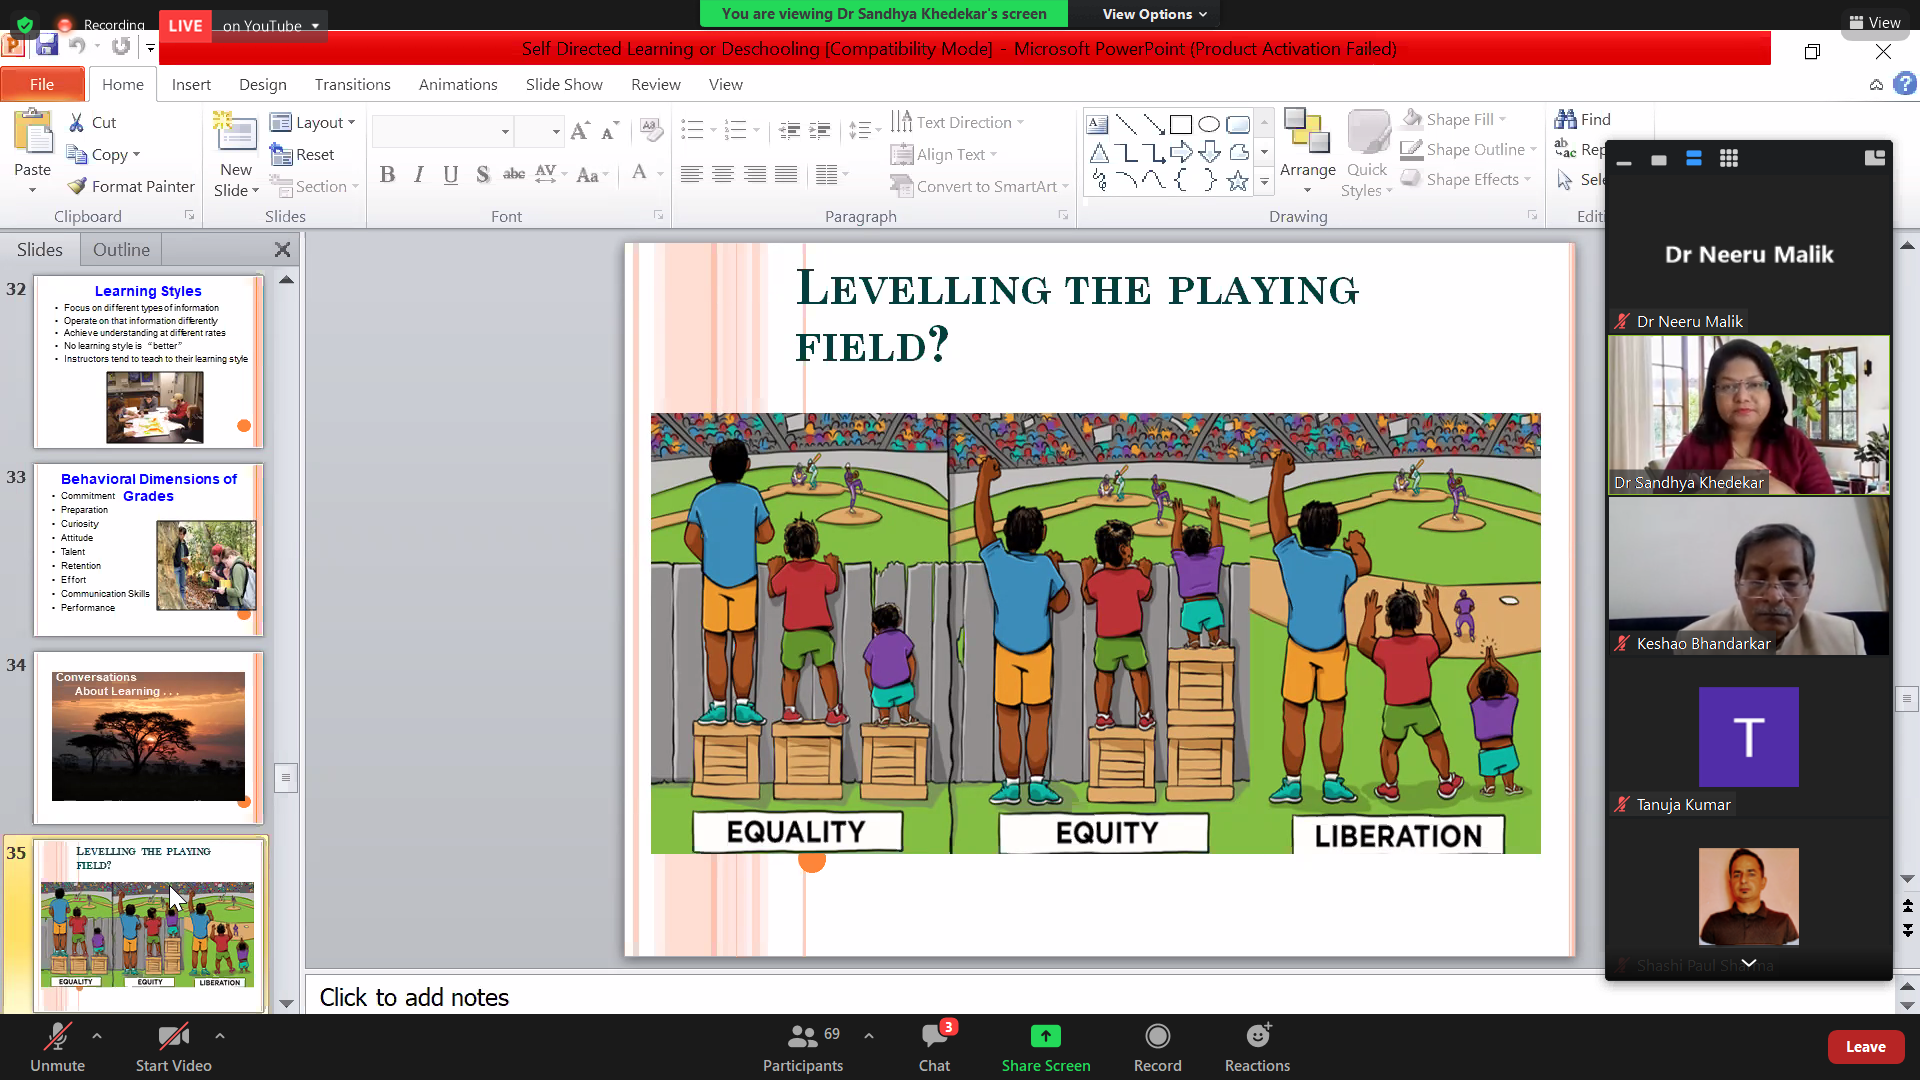
Task: Toggle Strikethrough formatting
Action: pos(514,174)
